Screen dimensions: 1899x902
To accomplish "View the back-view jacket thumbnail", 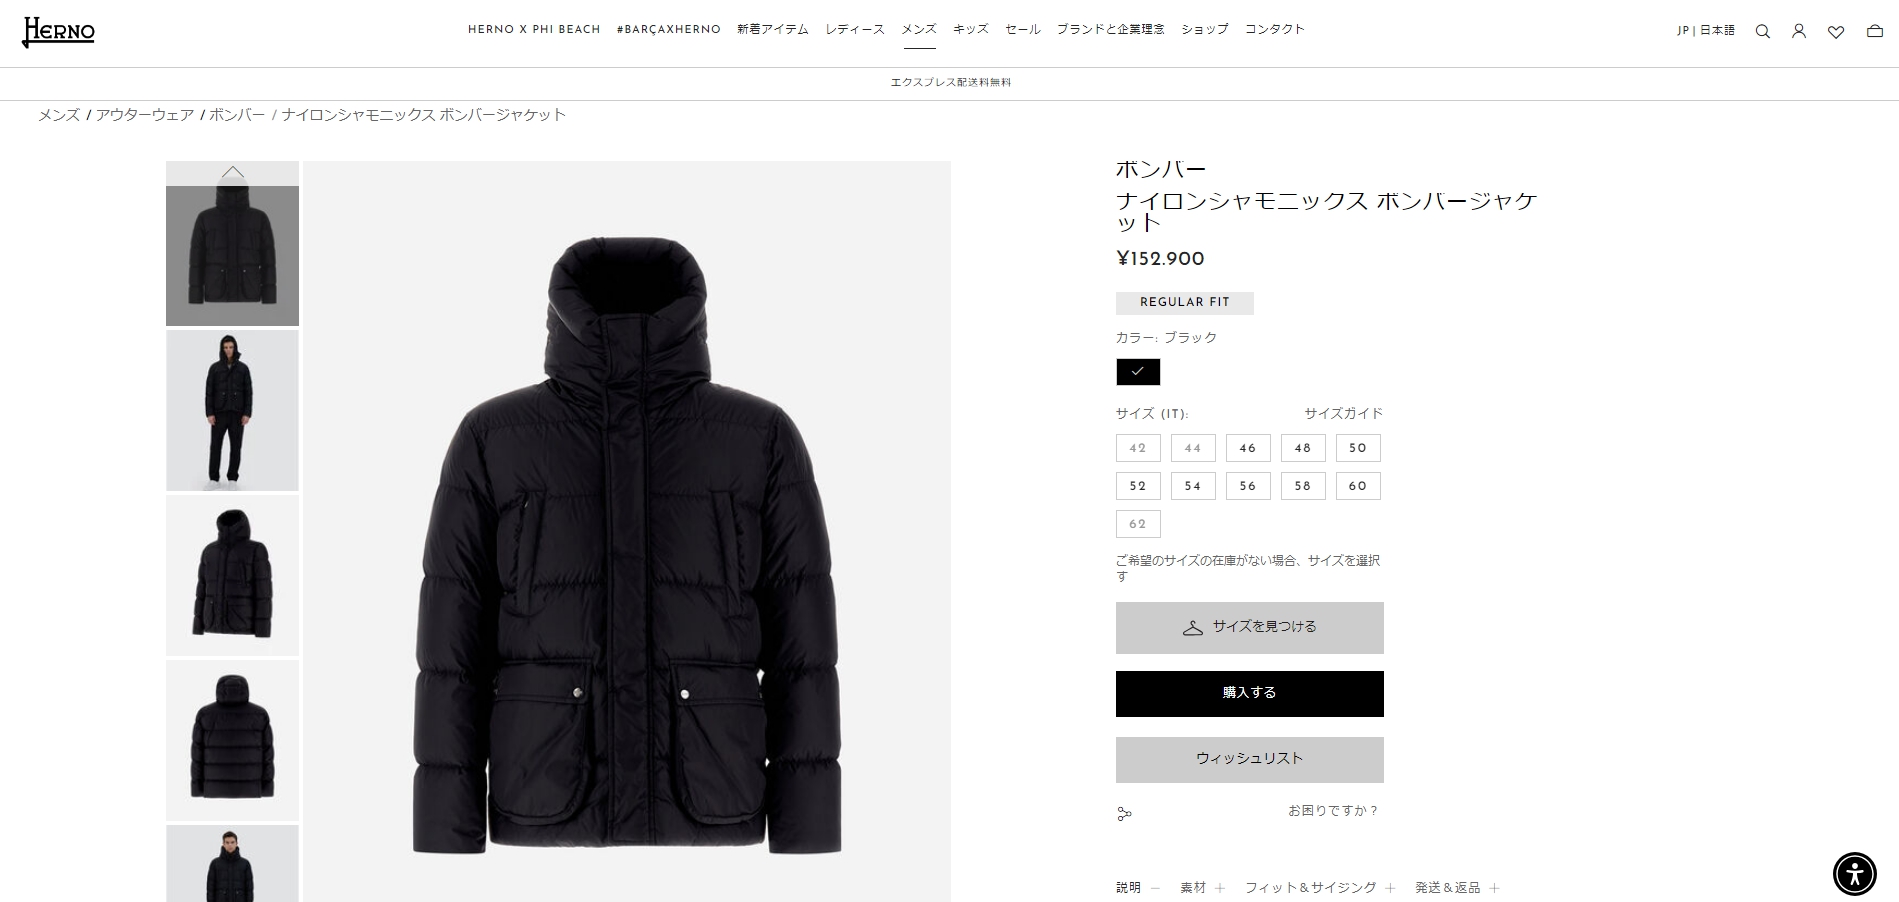I will tap(232, 740).
